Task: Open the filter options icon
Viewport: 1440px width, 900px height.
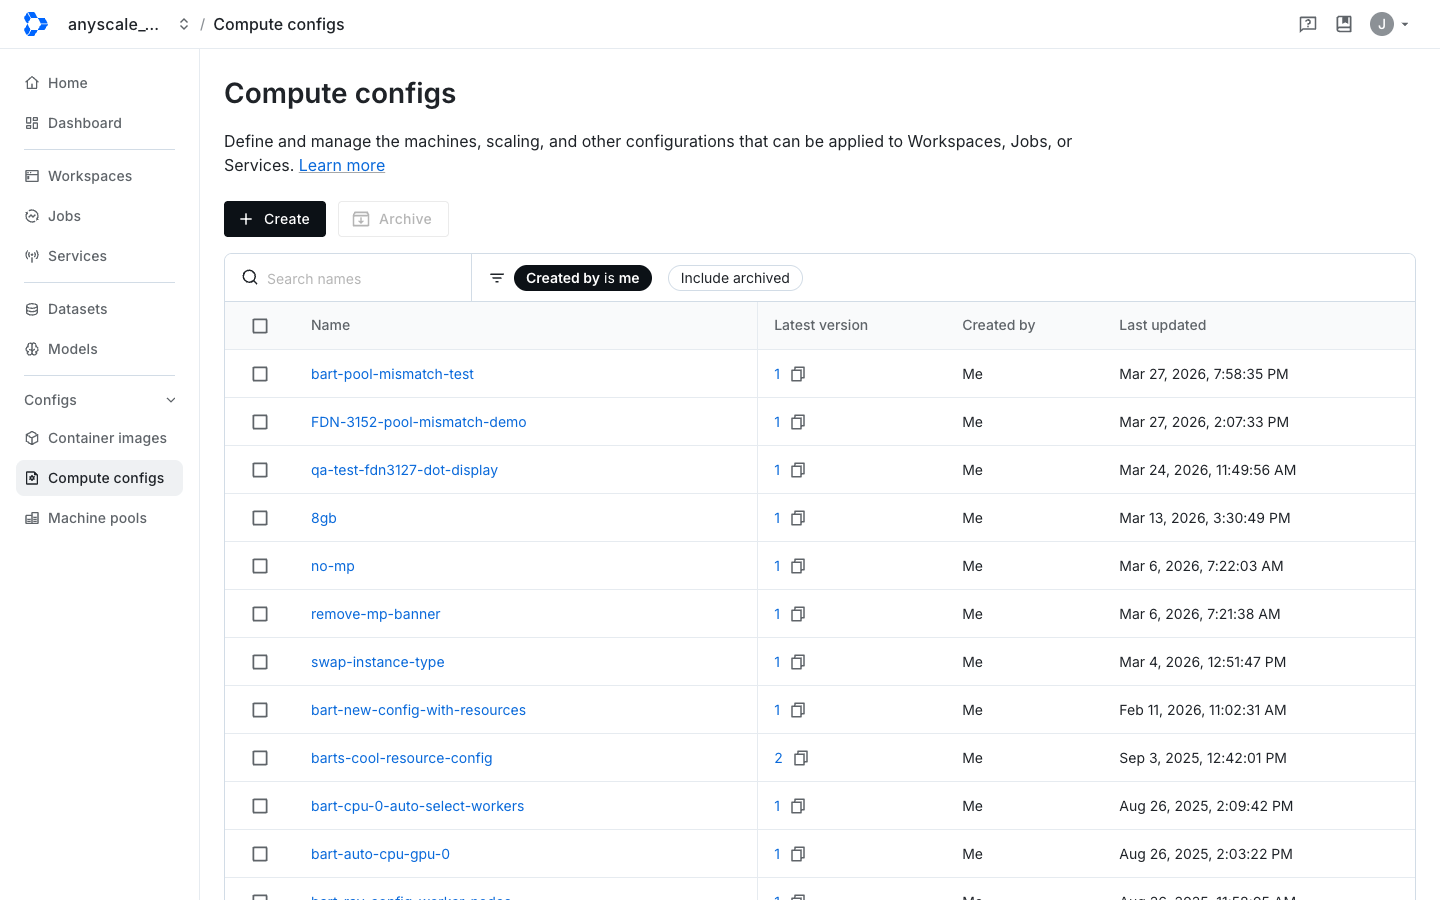Action: pyautogui.click(x=497, y=278)
